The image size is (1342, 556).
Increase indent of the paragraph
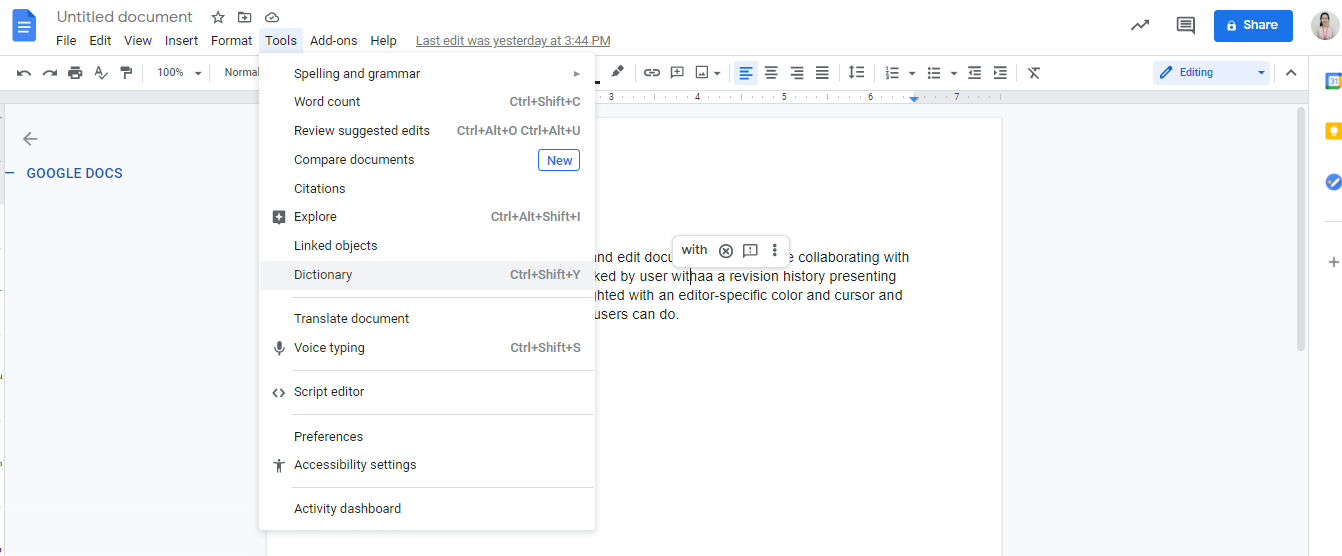(x=1000, y=73)
